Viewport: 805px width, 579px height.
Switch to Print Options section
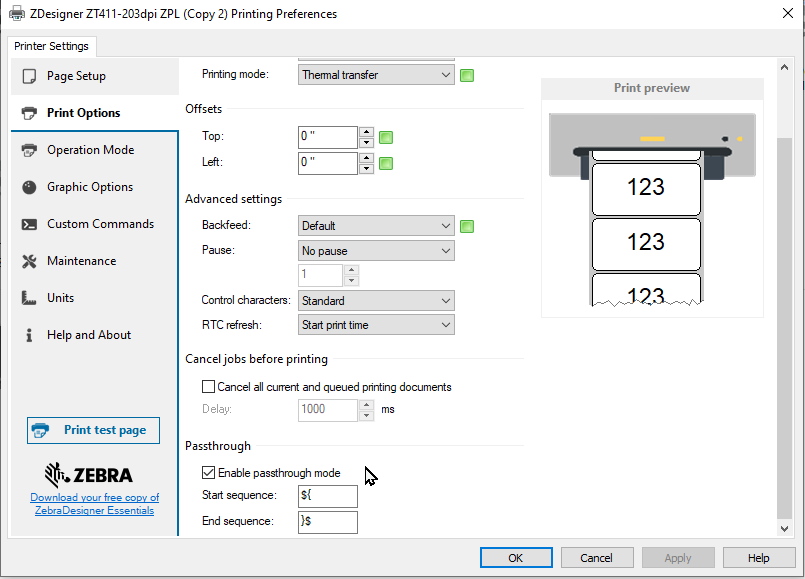click(x=83, y=113)
